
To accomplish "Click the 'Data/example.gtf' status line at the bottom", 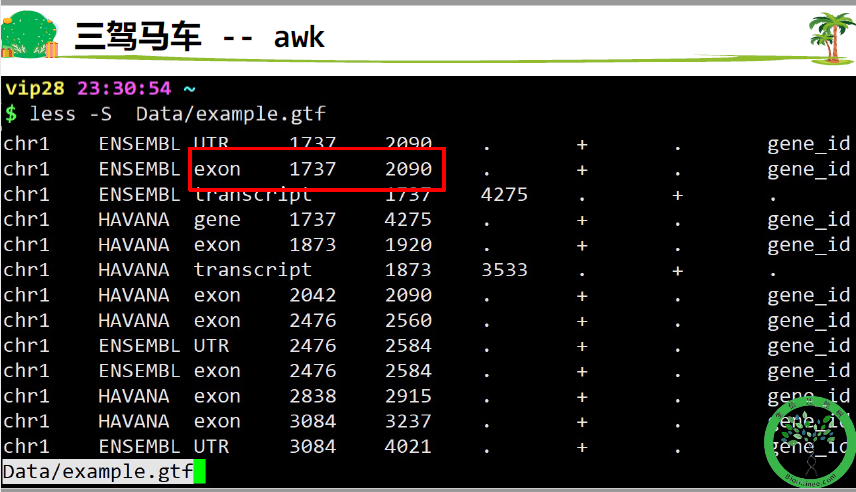I will click(98, 471).
